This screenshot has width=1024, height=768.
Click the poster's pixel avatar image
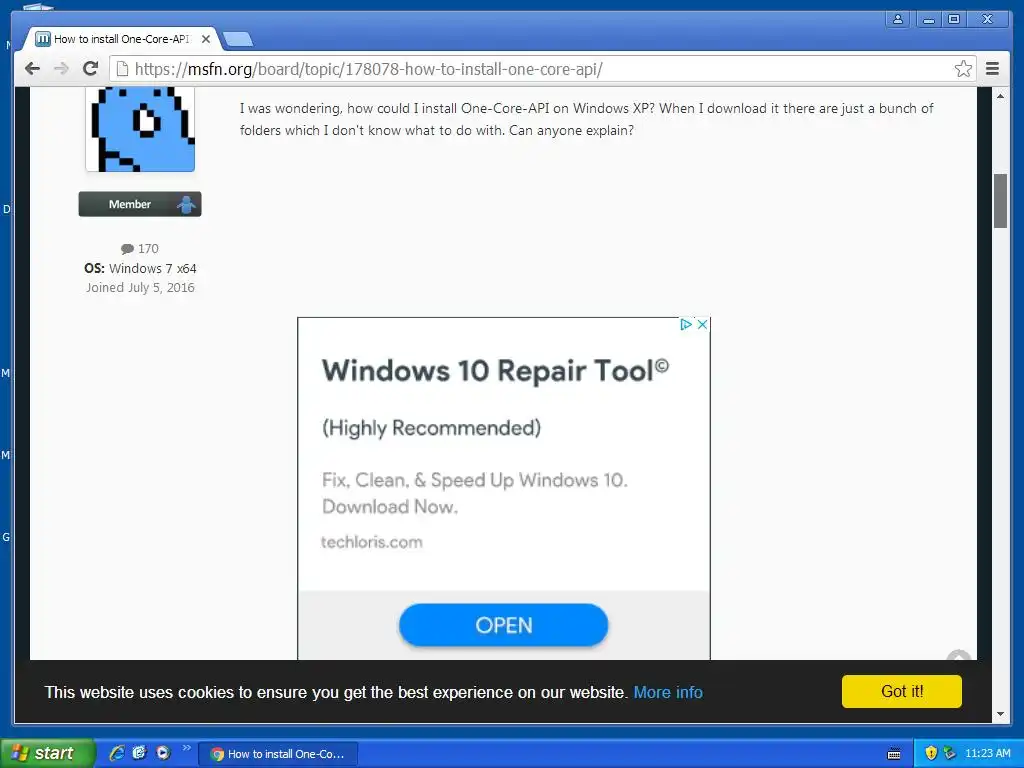[140, 129]
